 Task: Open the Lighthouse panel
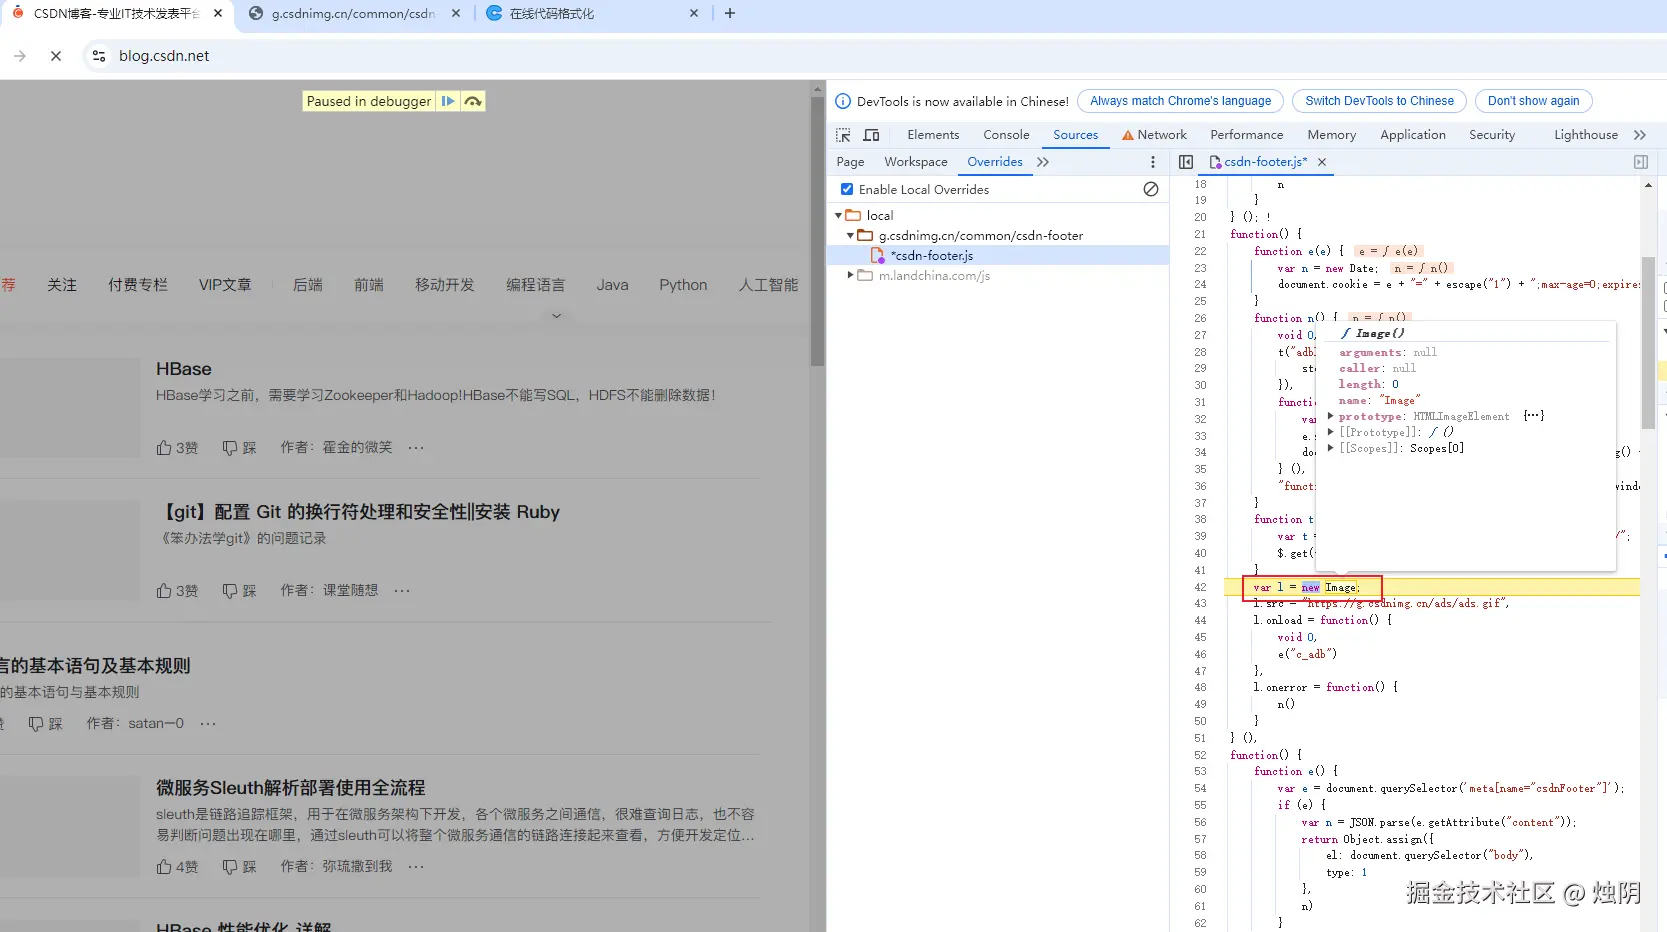coord(1585,135)
